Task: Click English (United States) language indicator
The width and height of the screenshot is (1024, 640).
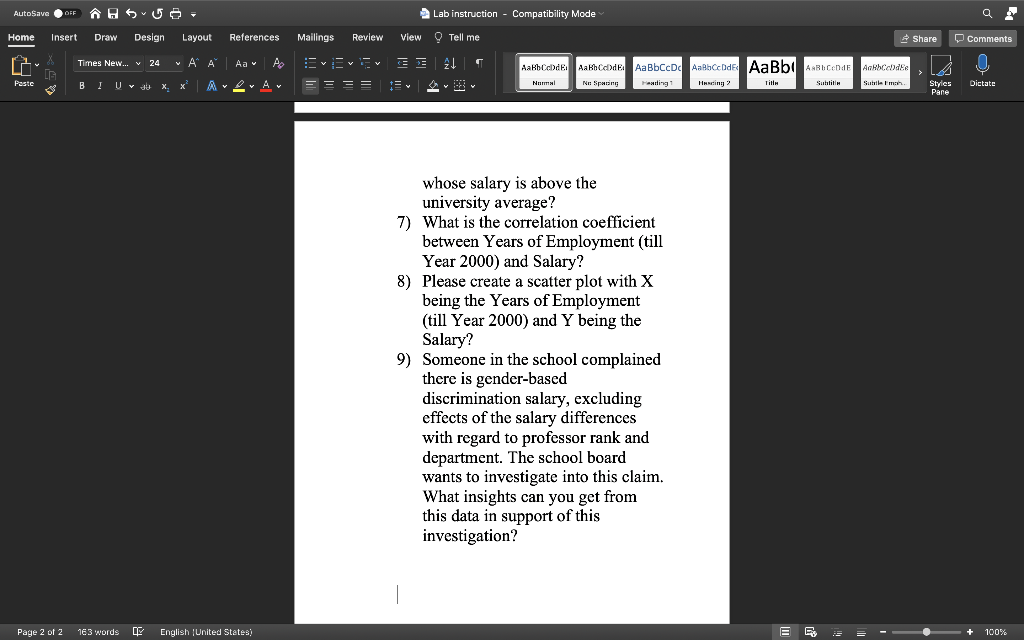Action: click(x=206, y=632)
